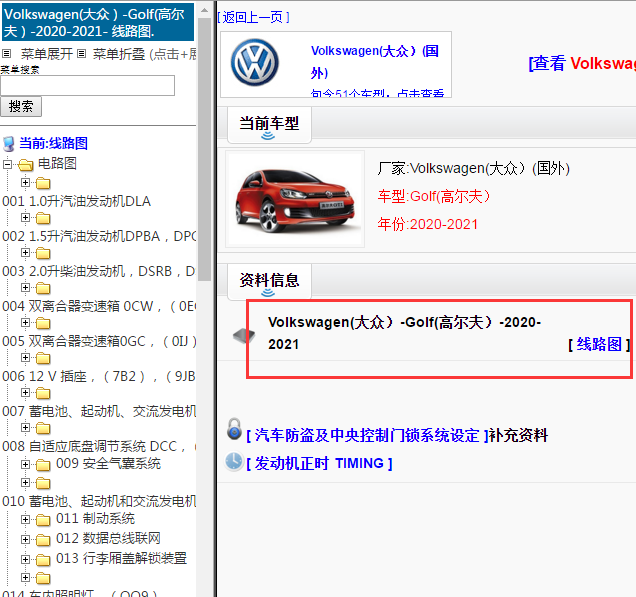Click folder icon above 007 蓄电池、起动机
Image resolution: width=636 pixels, height=597 pixels.
tap(43, 393)
